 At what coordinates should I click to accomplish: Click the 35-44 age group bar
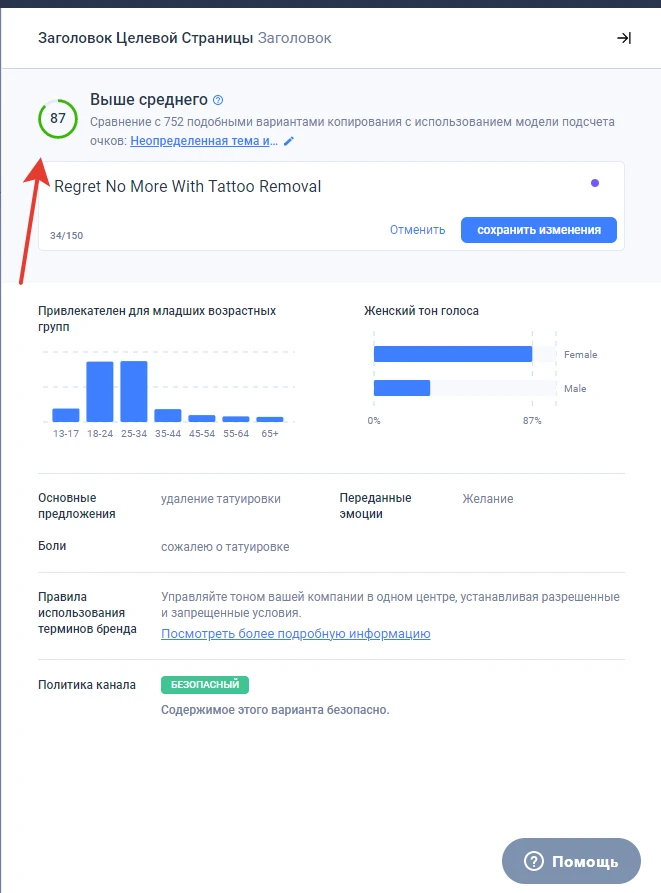coord(168,415)
